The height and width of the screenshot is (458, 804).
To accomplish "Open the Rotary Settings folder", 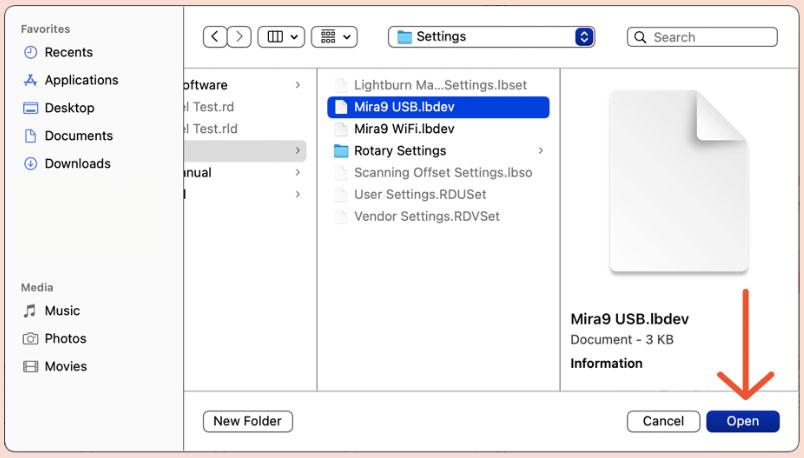I will [438, 151].
